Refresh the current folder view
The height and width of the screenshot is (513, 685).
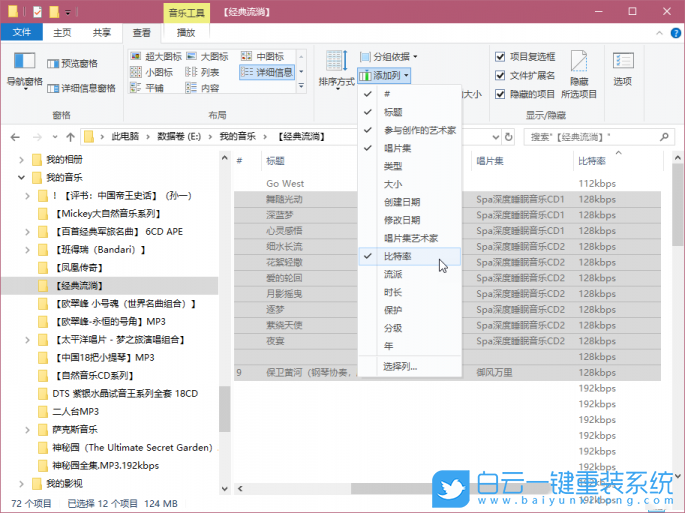pyautogui.click(x=508, y=137)
